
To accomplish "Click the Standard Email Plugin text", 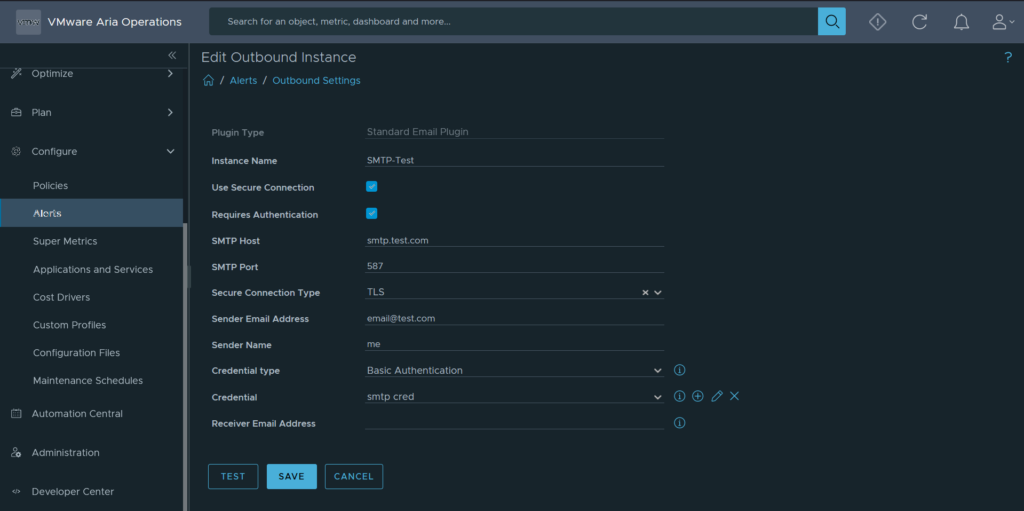I will pos(418,131).
